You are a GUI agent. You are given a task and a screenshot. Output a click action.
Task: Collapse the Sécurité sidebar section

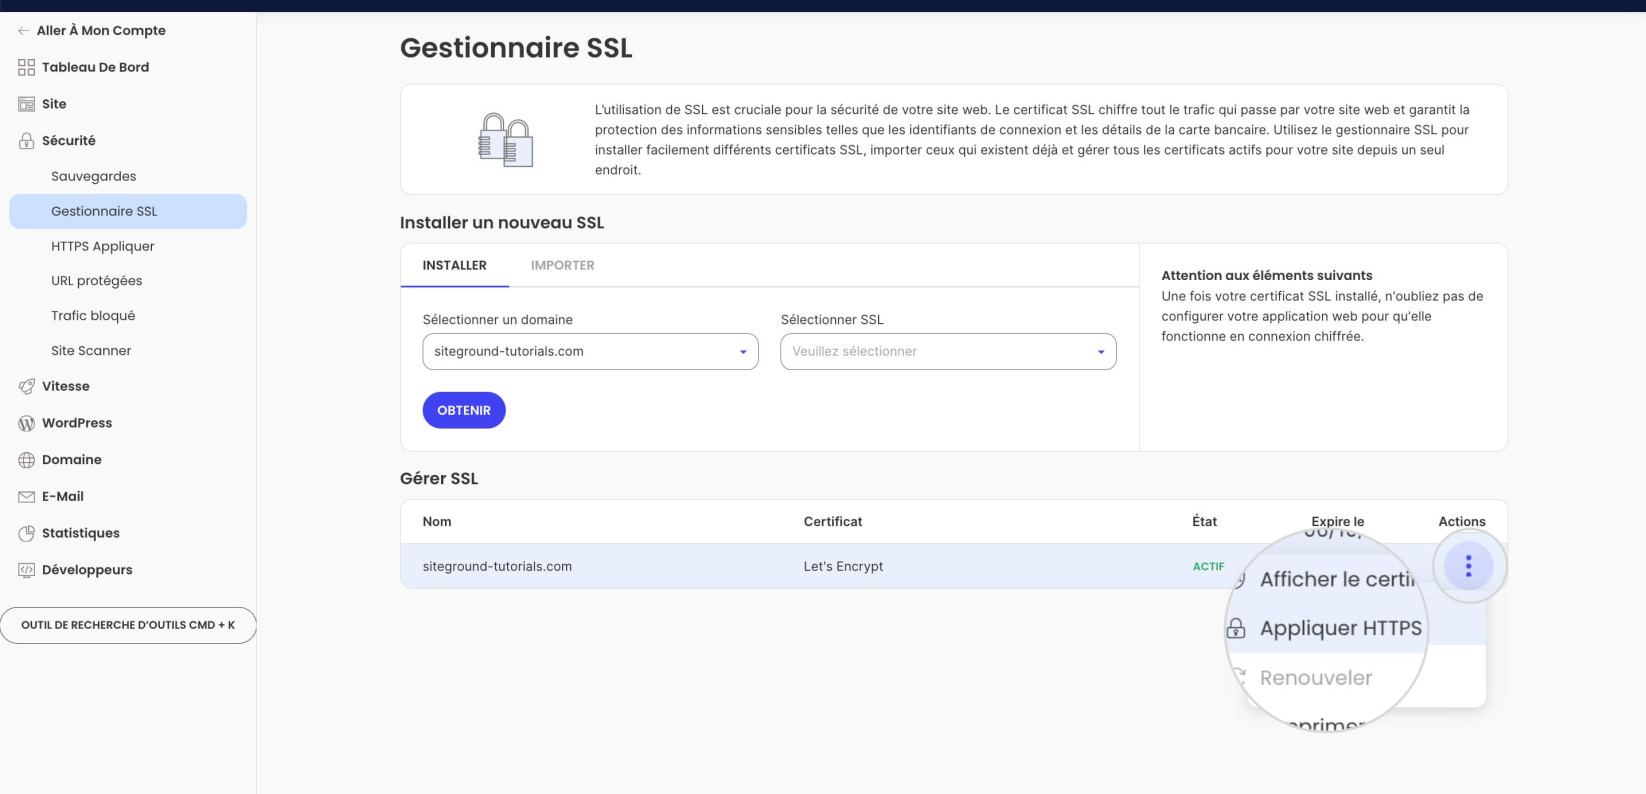pos(69,141)
